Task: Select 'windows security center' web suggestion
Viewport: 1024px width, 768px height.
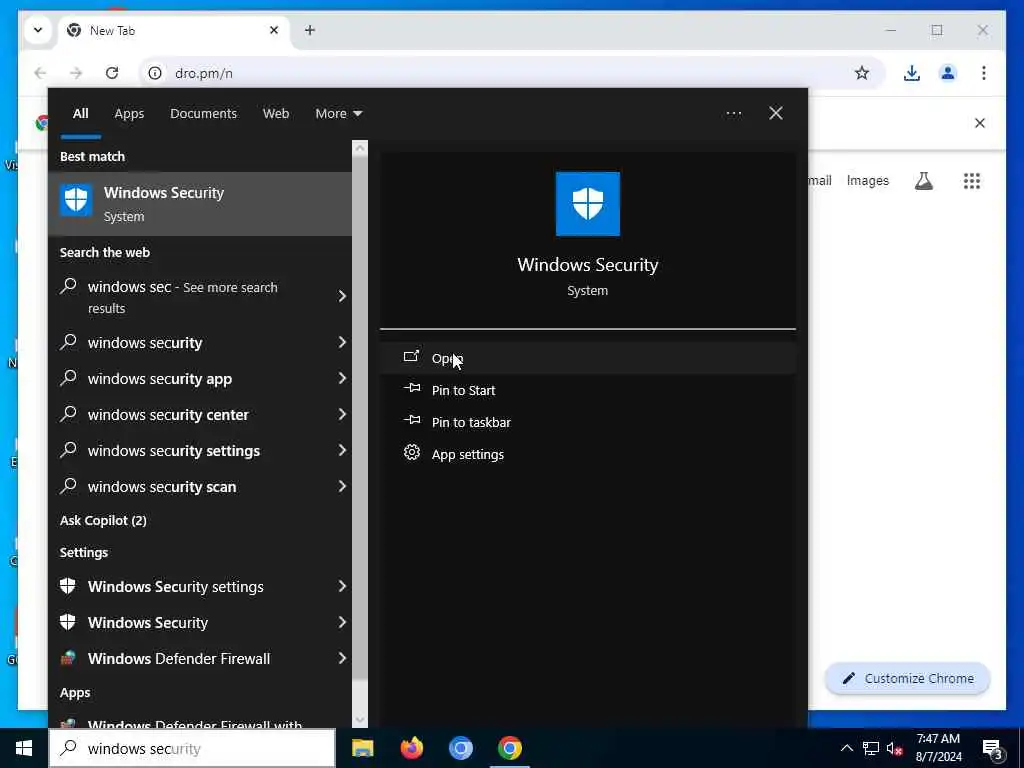Action: point(168,415)
